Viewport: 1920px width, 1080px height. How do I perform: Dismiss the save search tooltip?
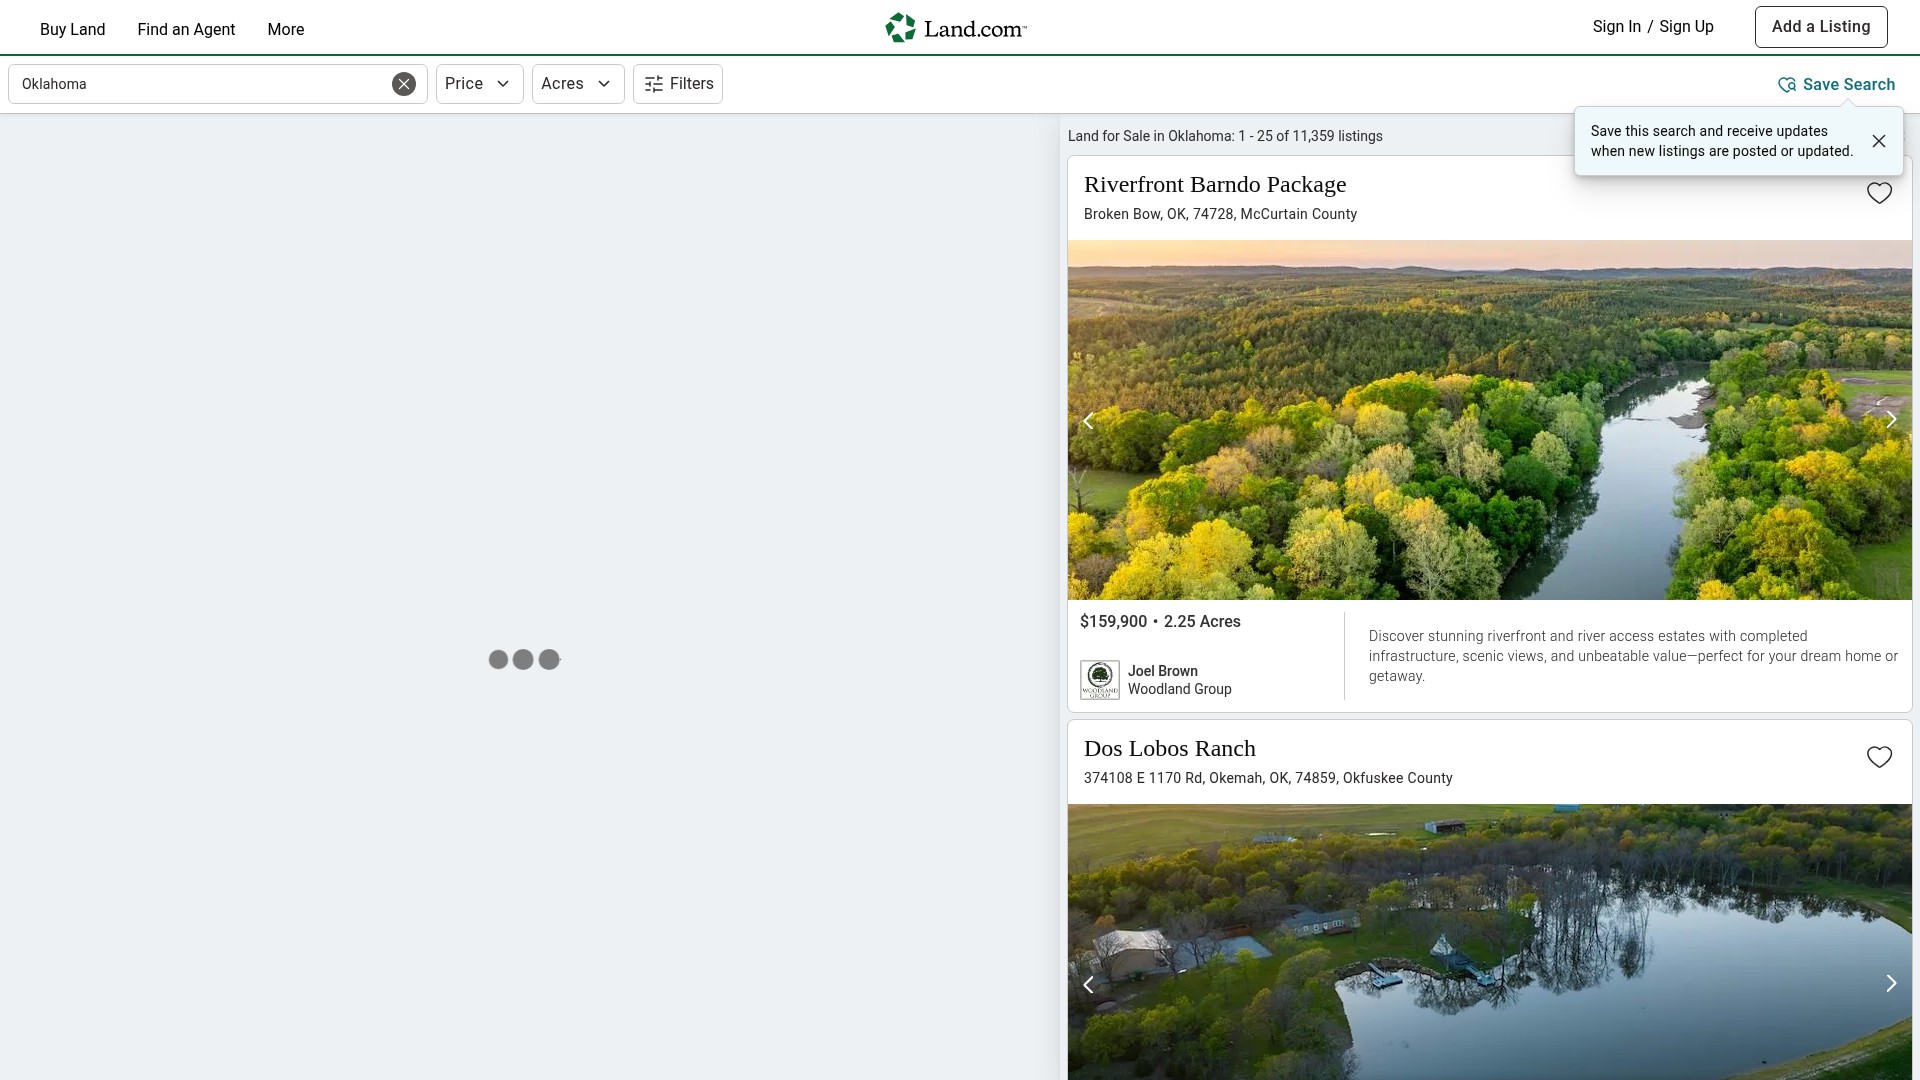tap(1879, 141)
